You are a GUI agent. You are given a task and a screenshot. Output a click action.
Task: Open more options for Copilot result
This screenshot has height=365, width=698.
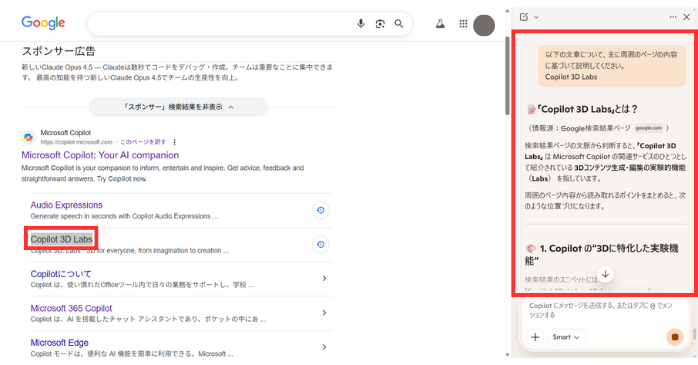174,142
